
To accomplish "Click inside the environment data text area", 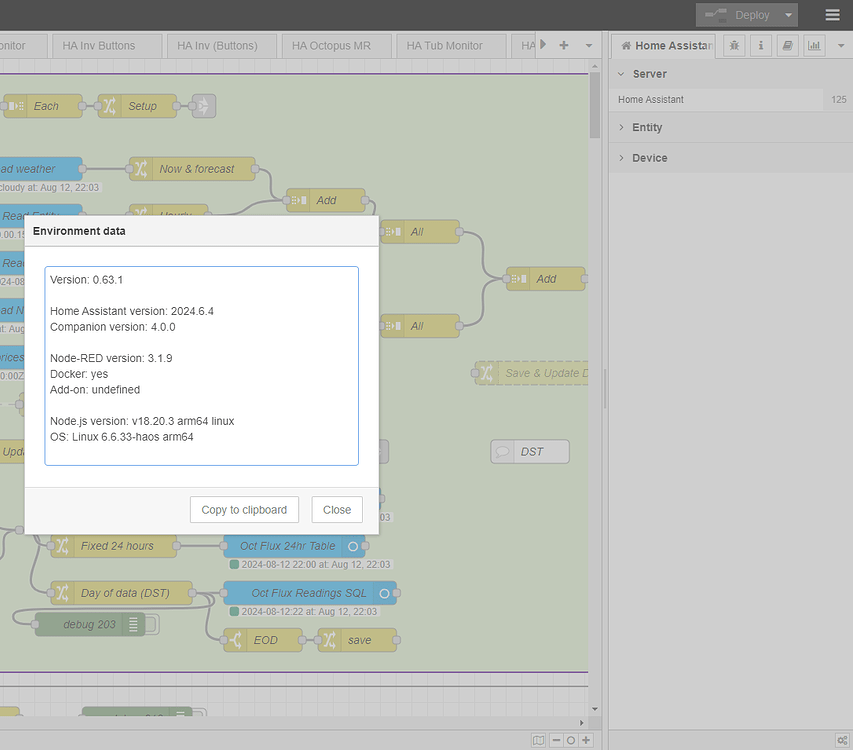I will (201, 365).
